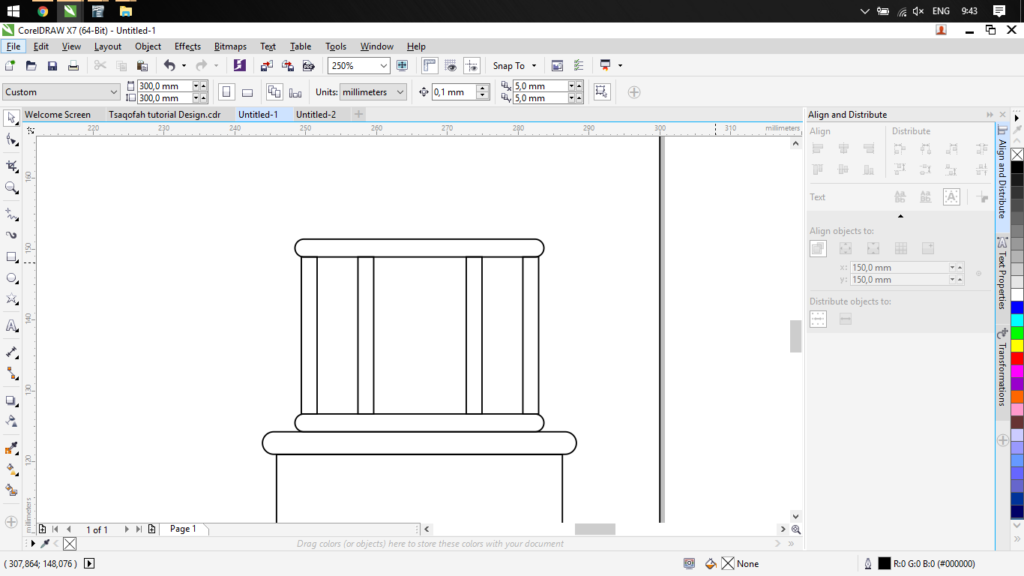Viewport: 1024px width, 576px height.
Task: Toggle show rulers button
Action: point(429,66)
